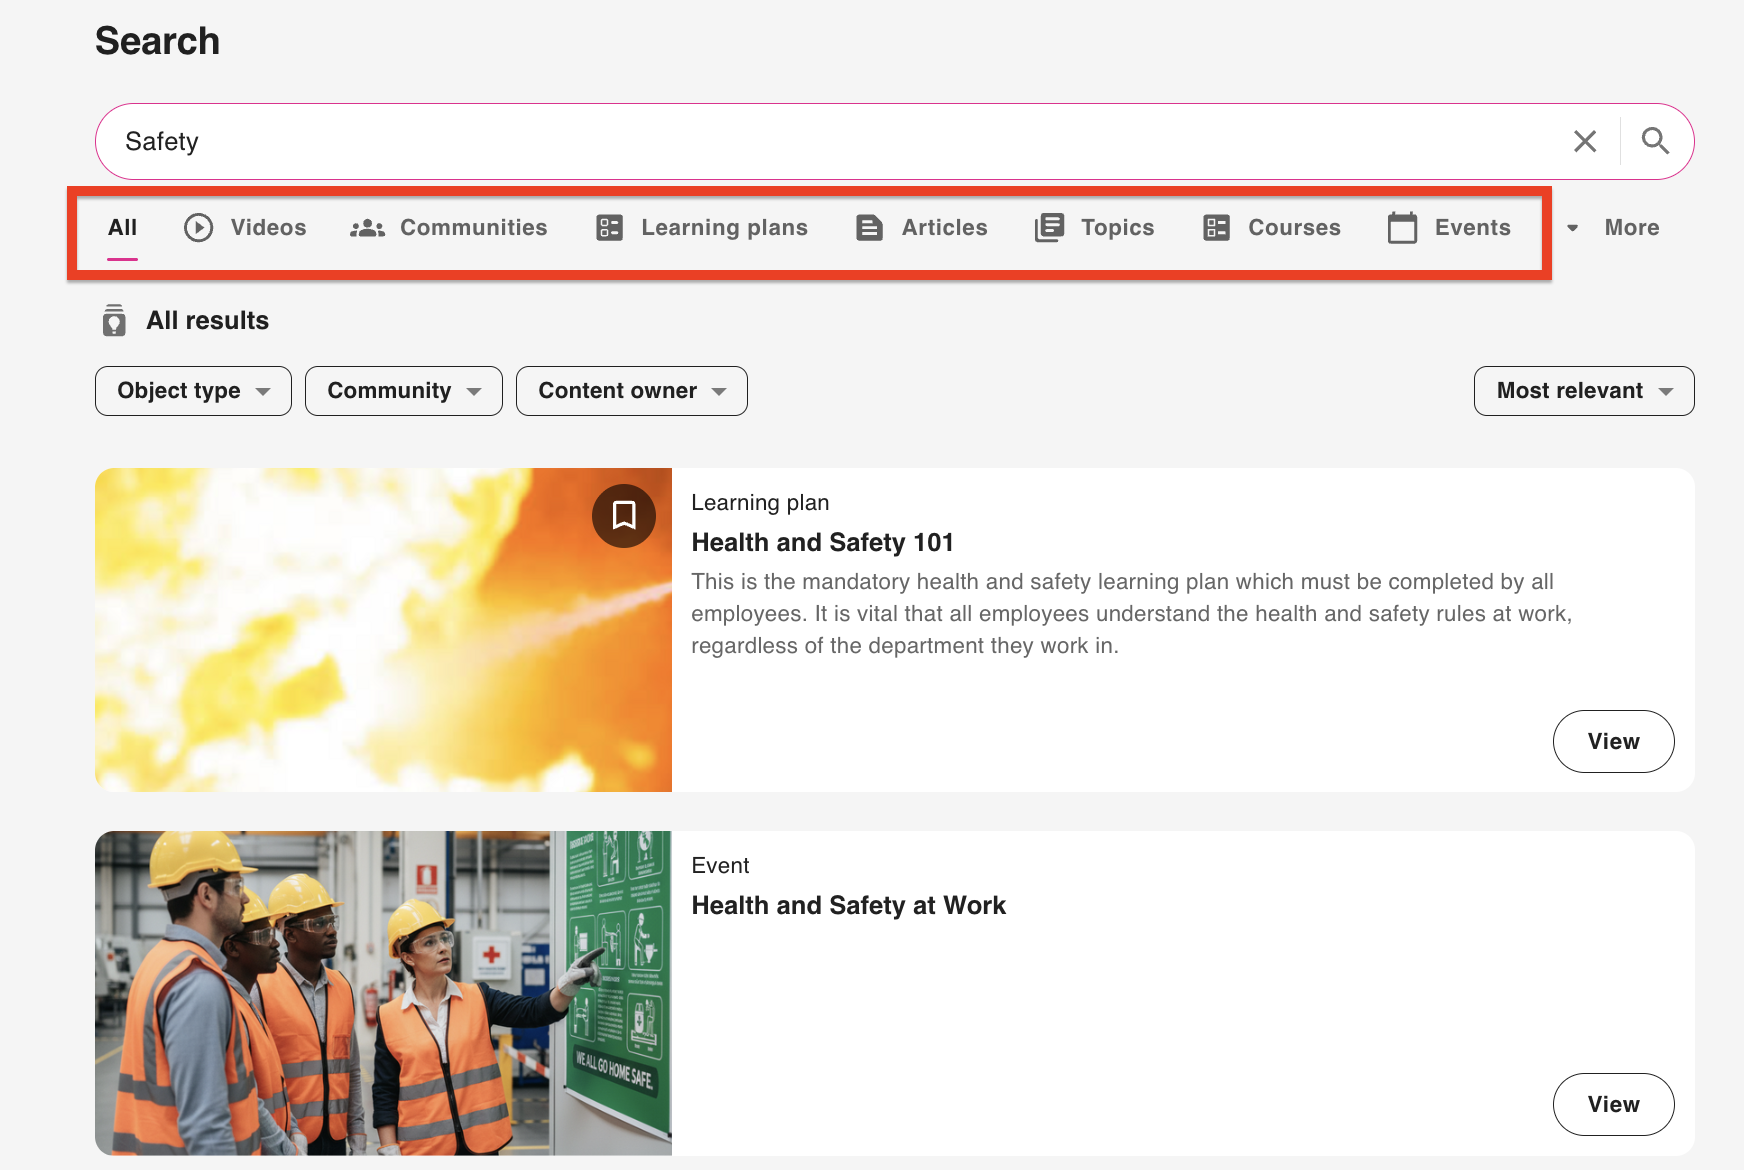This screenshot has height=1170, width=1744.
Task: Click the Communities people icon
Action: click(367, 228)
